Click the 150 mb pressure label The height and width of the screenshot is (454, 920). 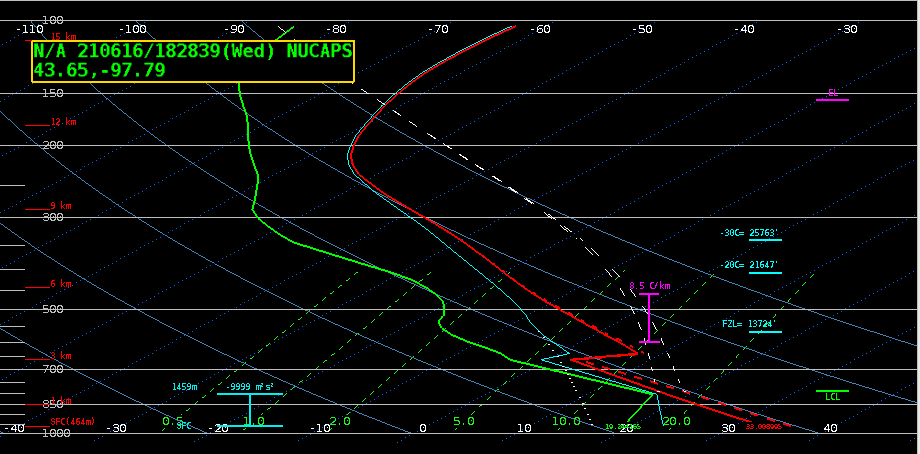[x=53, y=93]
